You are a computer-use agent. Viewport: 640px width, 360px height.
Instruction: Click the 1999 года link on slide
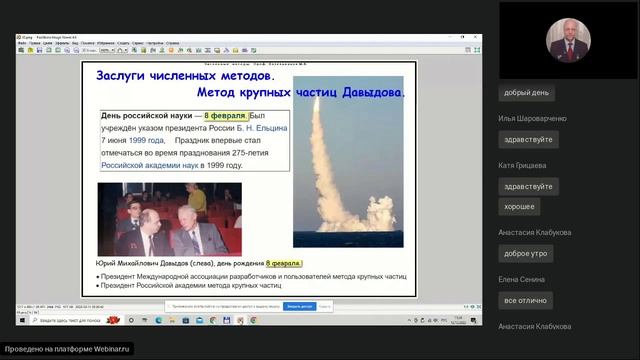147,140
